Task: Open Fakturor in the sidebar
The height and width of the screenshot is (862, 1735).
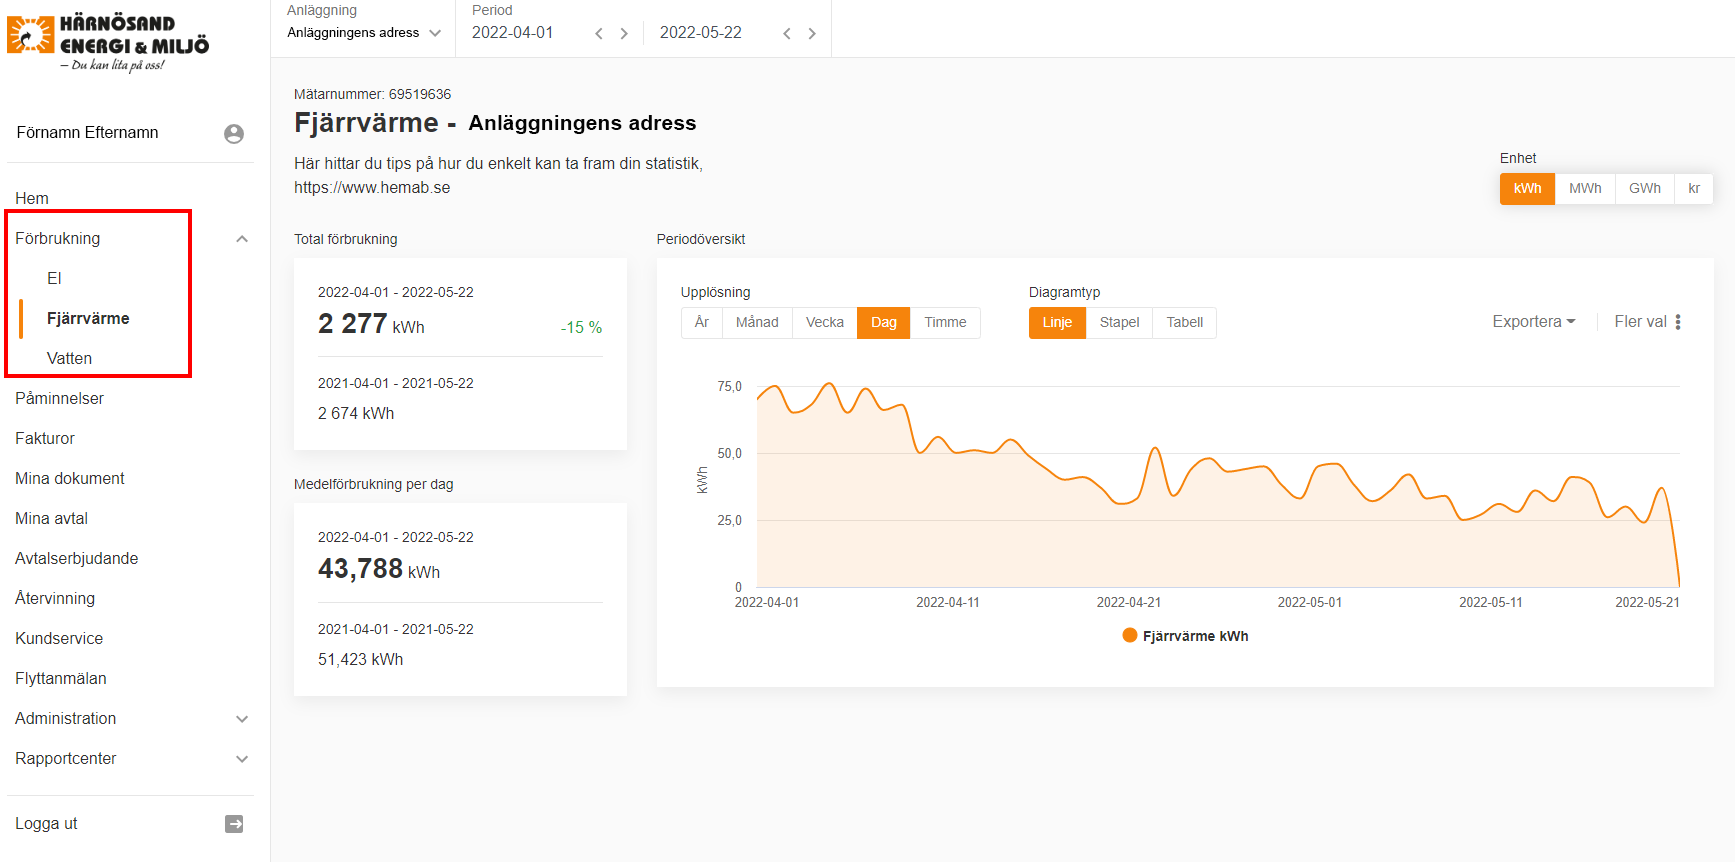Action: (45, 439)
